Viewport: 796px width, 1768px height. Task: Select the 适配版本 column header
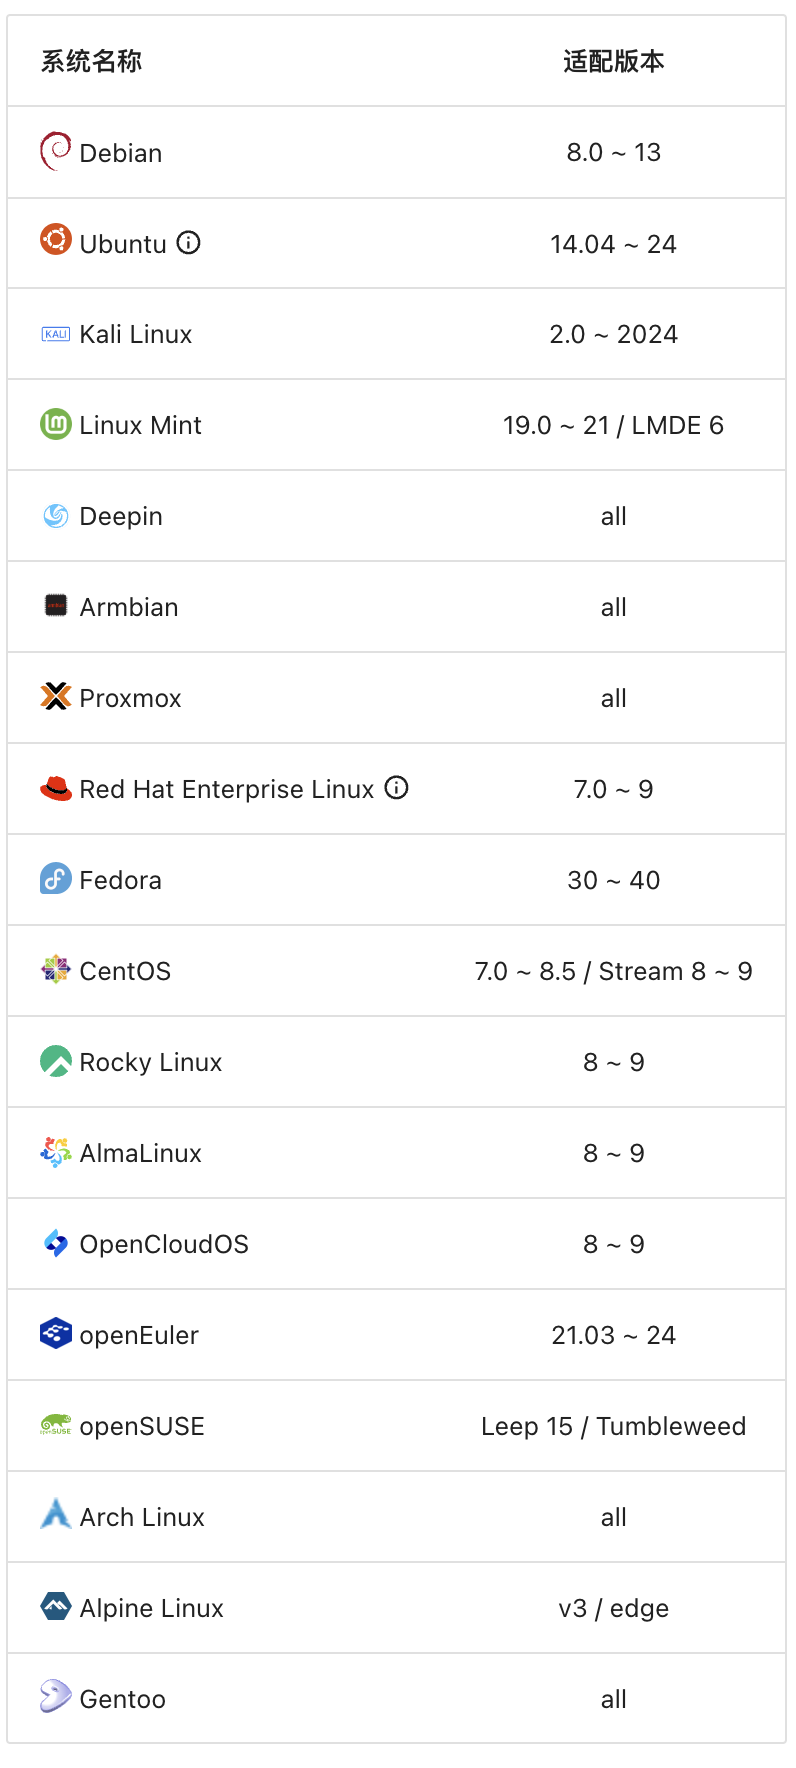[614, 61]
